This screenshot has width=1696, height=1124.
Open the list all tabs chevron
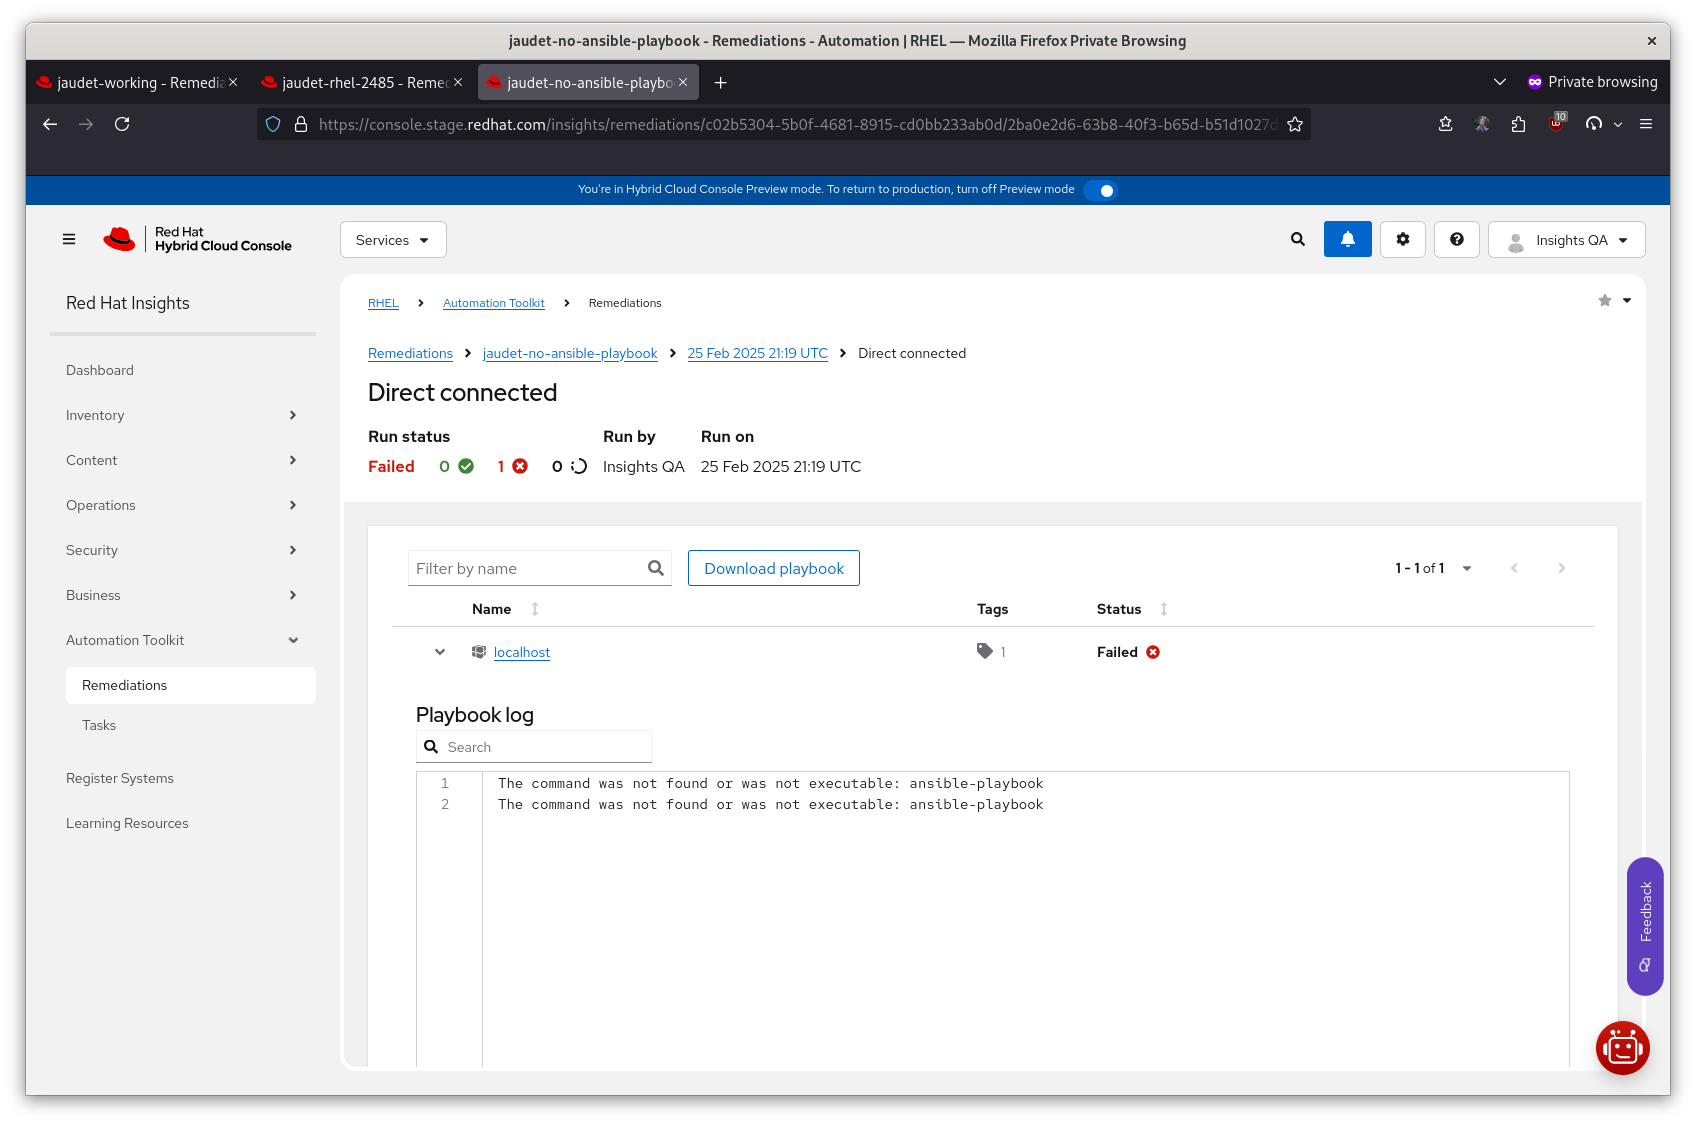click(1500, 82)
